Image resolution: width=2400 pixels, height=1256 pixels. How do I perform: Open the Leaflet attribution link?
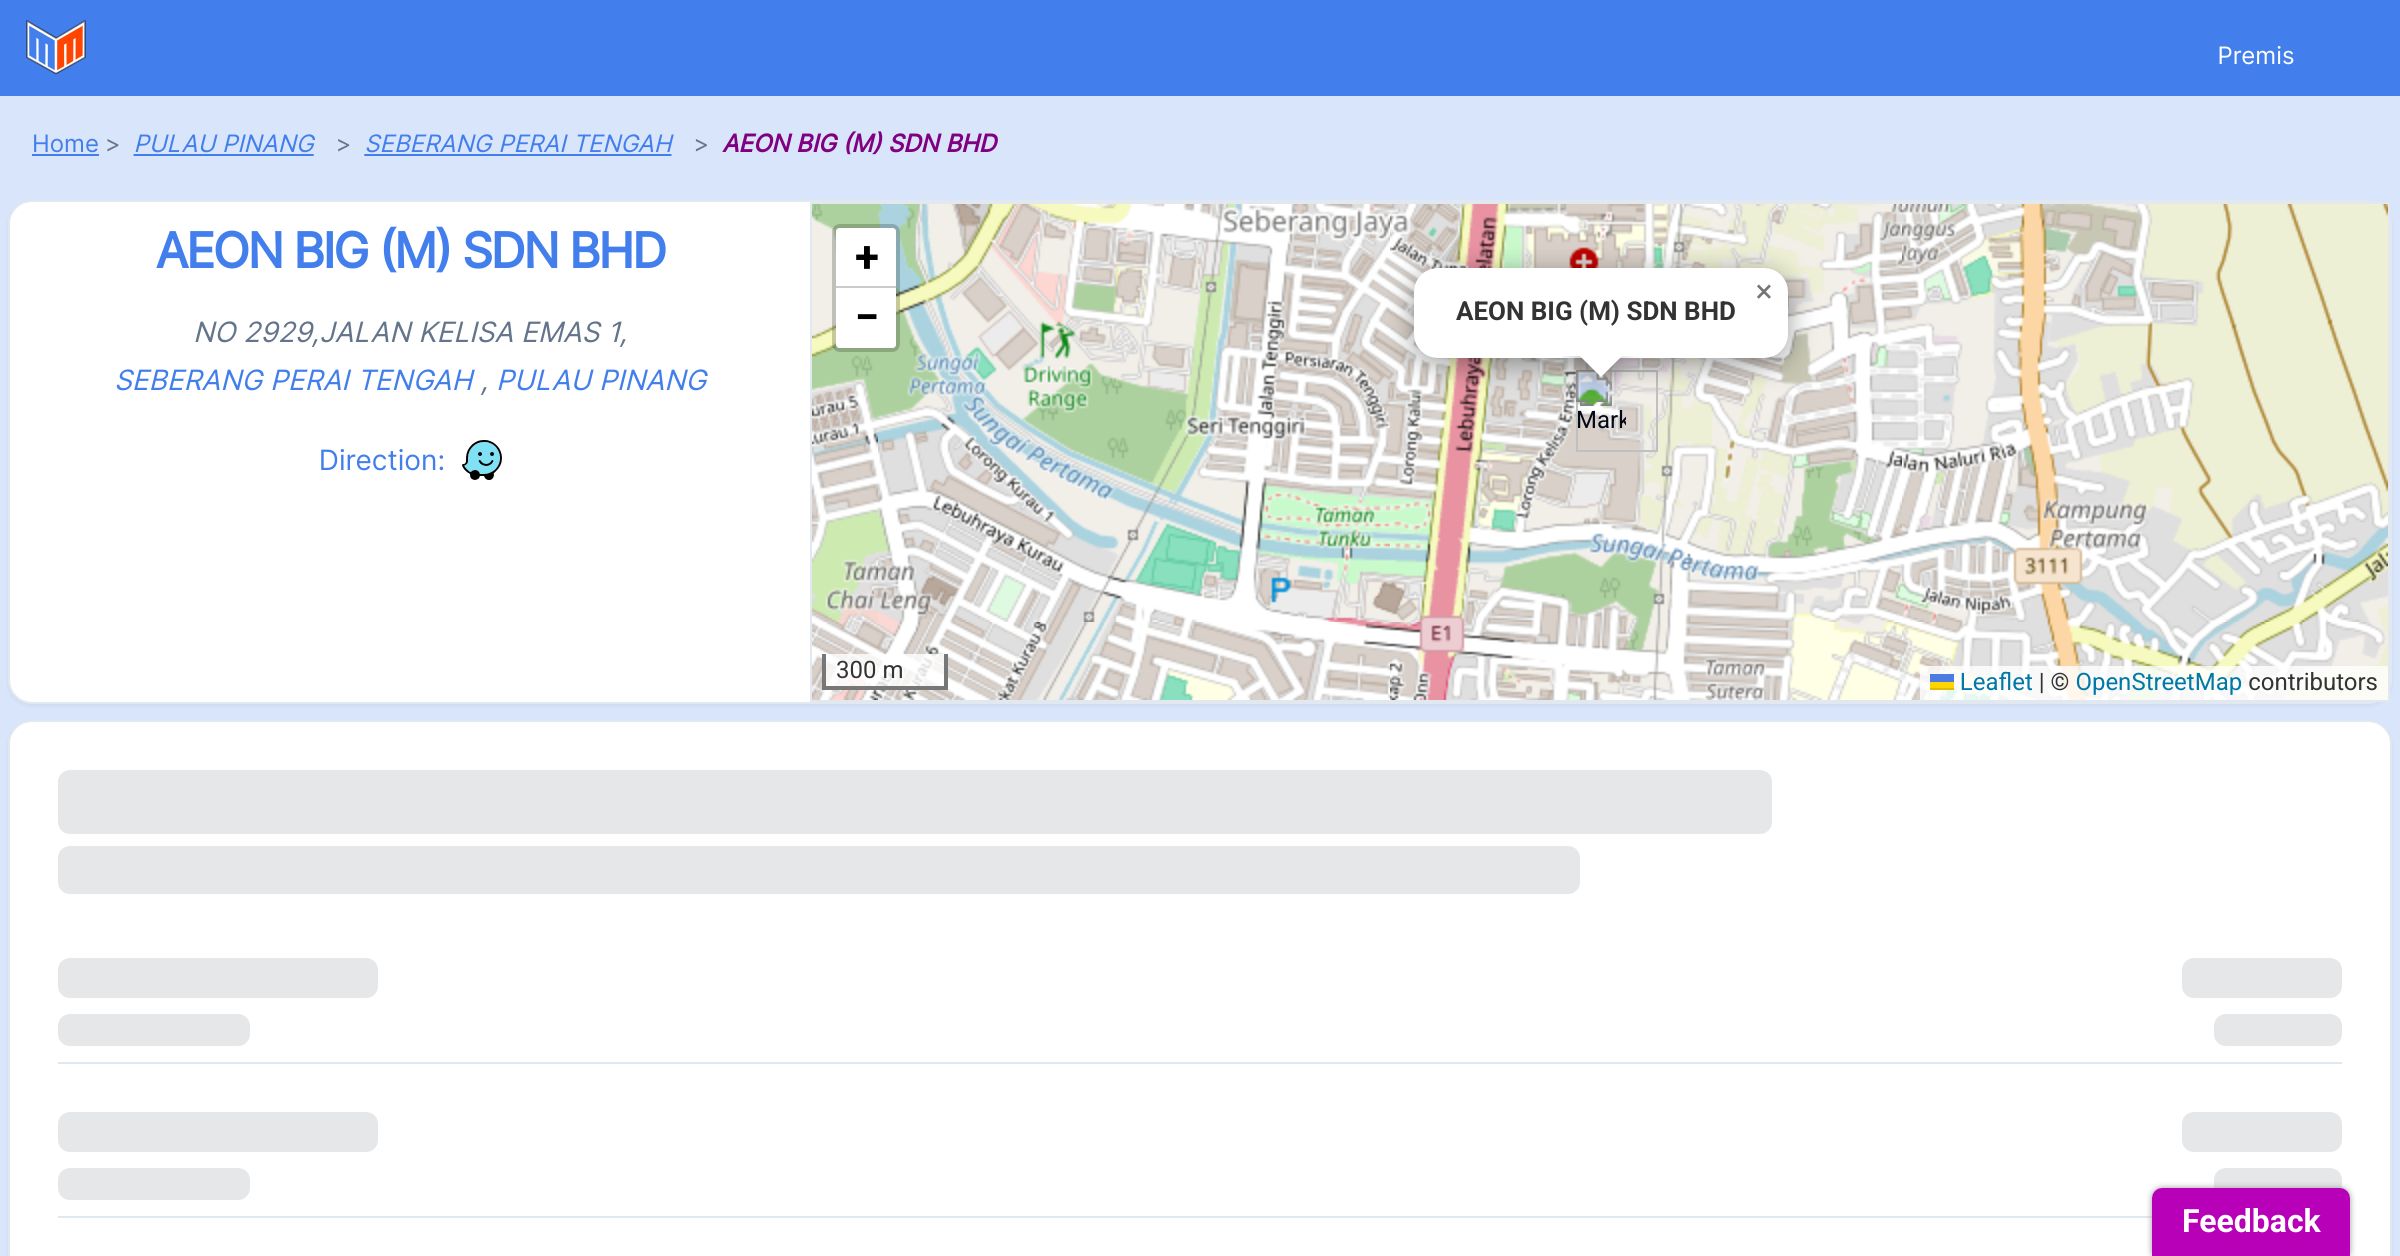click(1995, 682)
